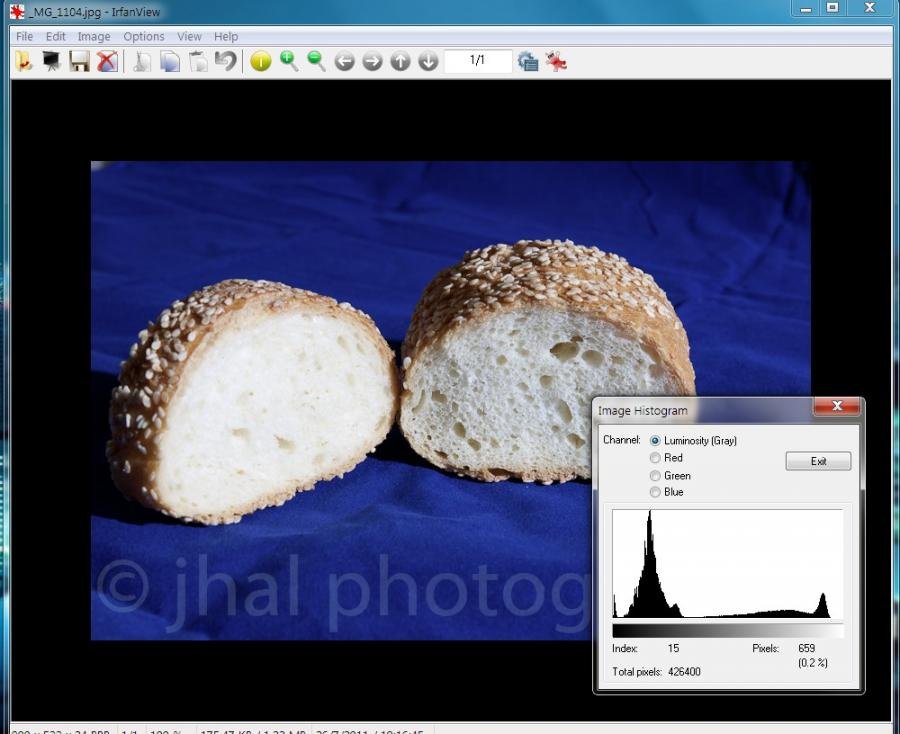Image resolution: width=900 pixels, height=734 pixels.
Task: Cut selection with the scissors icon
Action: (141, 61)
